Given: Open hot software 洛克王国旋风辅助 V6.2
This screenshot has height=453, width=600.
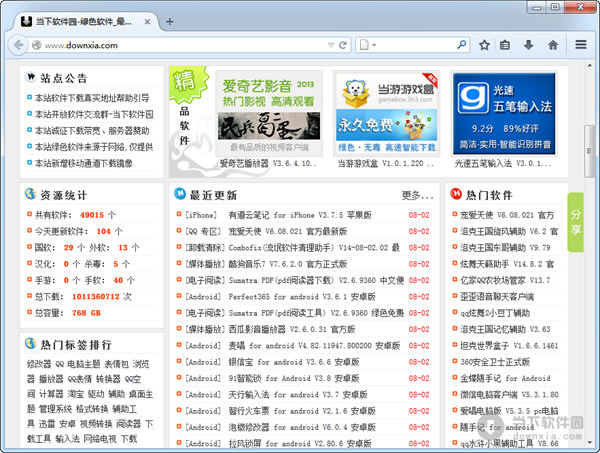Looking at the screenshot, I should 509,231.
